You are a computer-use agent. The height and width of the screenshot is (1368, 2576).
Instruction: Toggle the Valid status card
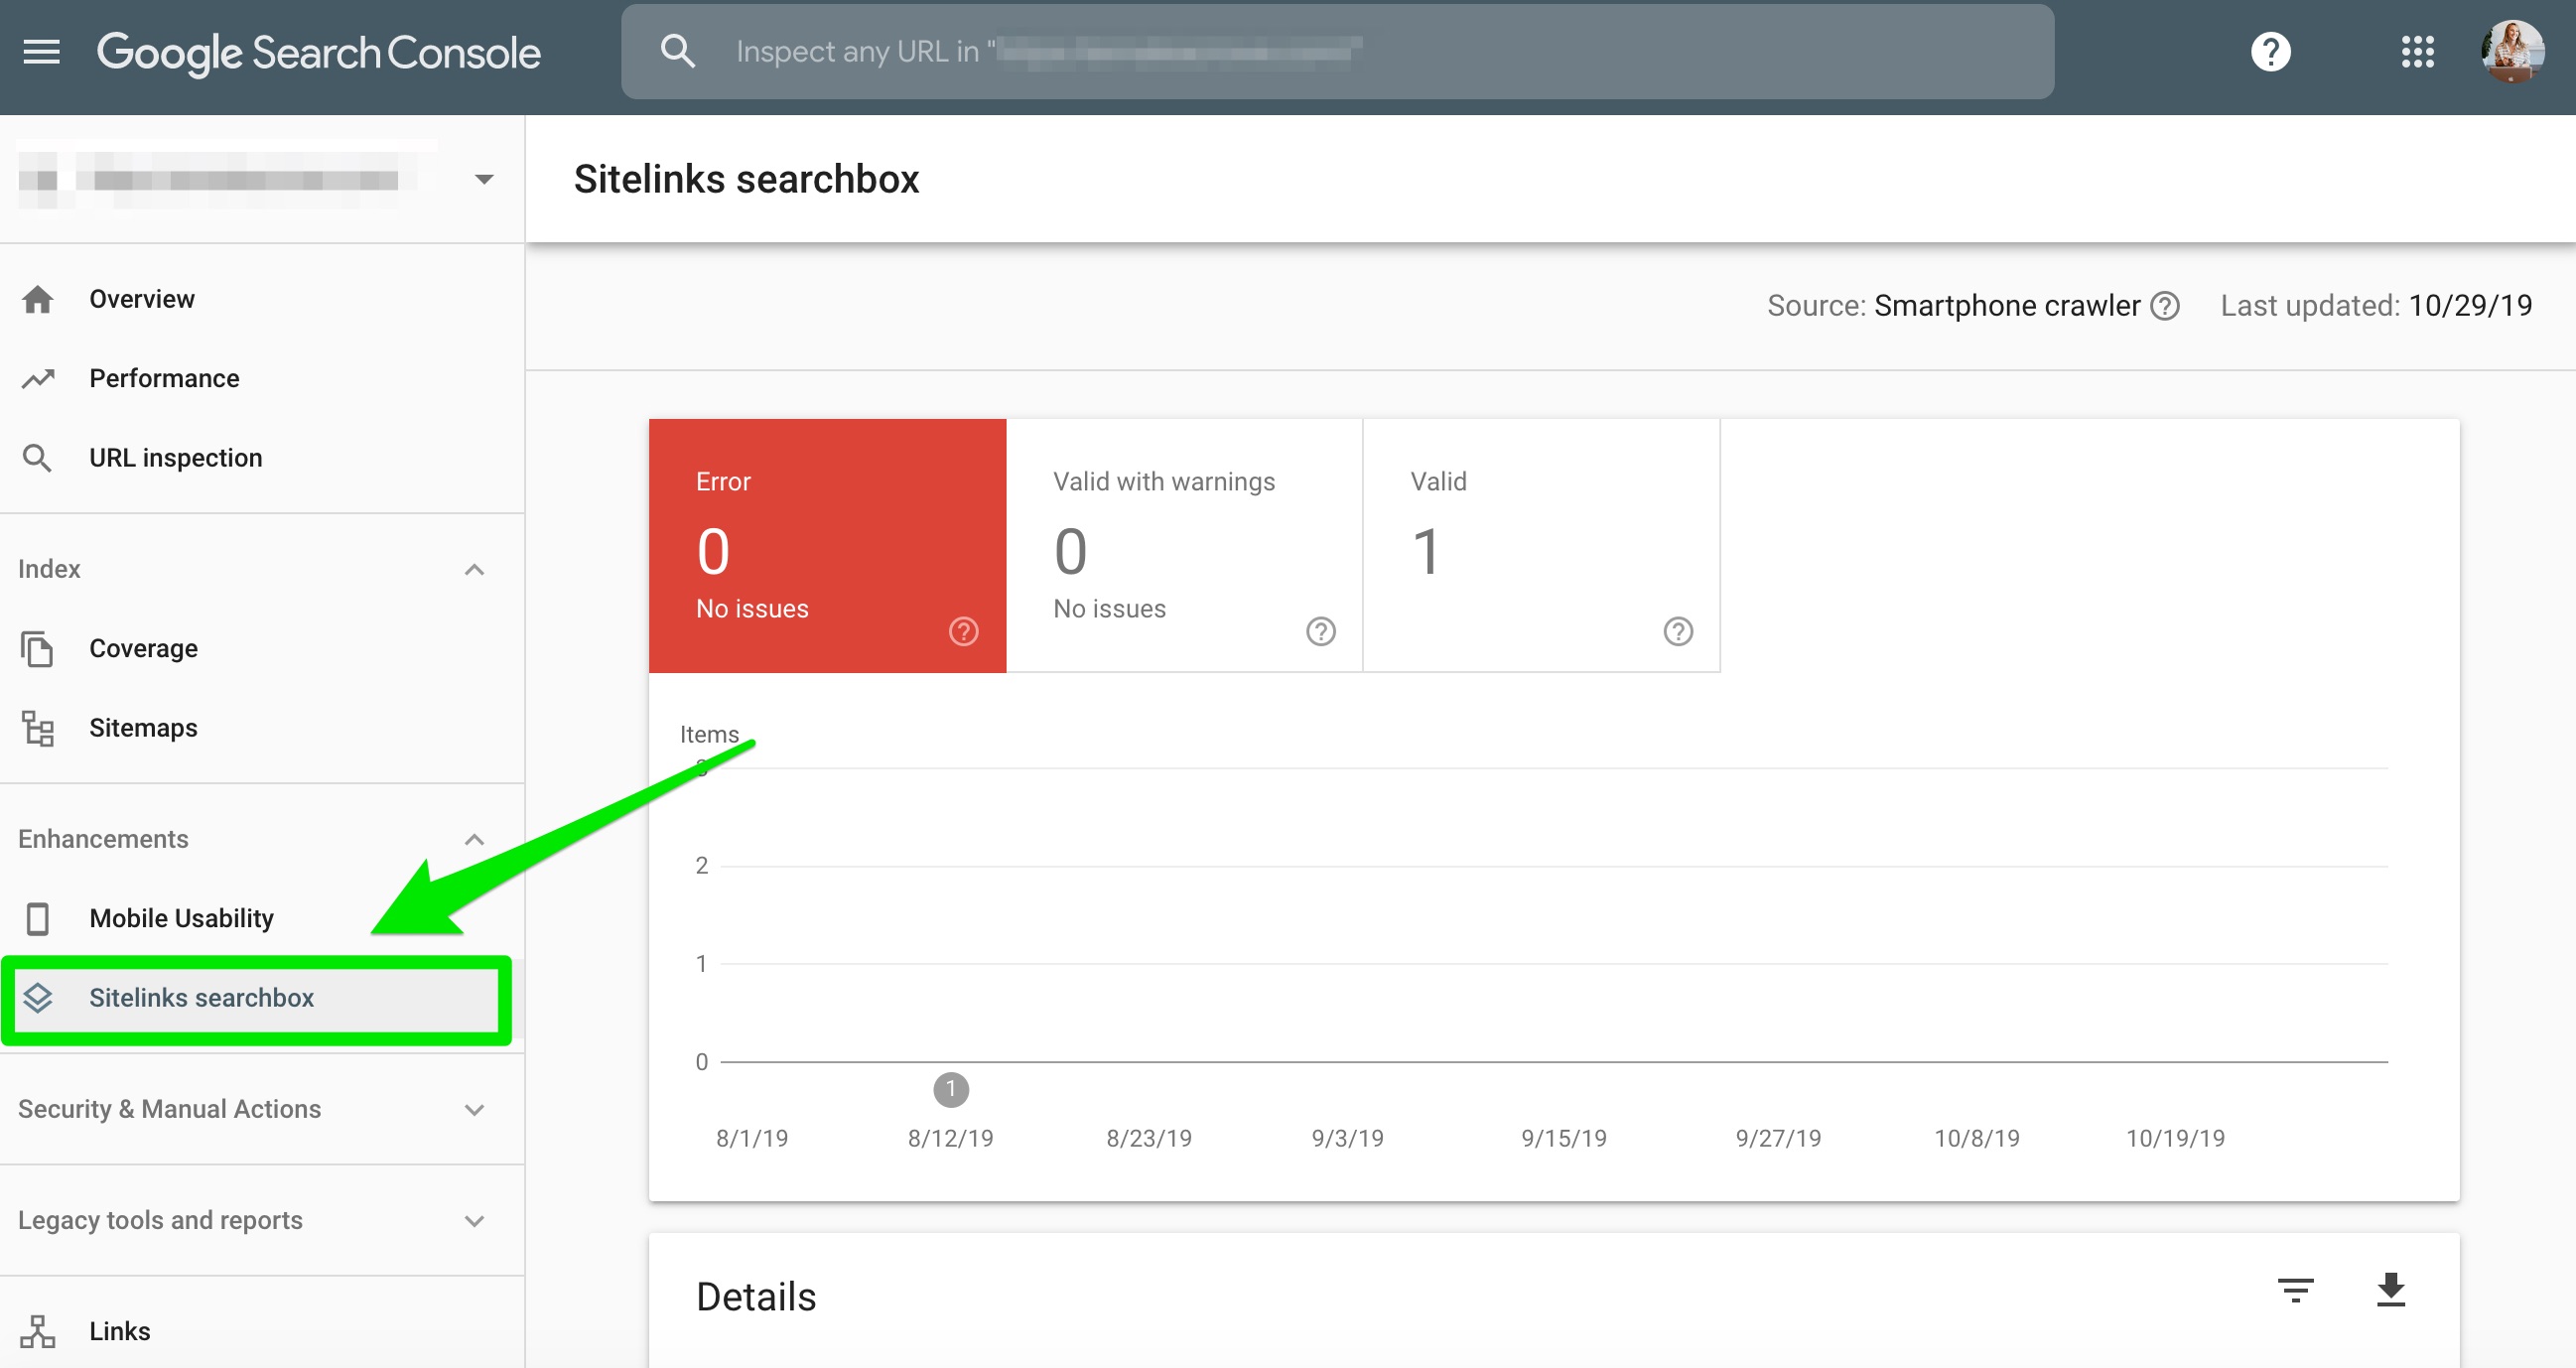pyautogui.click(x=1542, y=546)
